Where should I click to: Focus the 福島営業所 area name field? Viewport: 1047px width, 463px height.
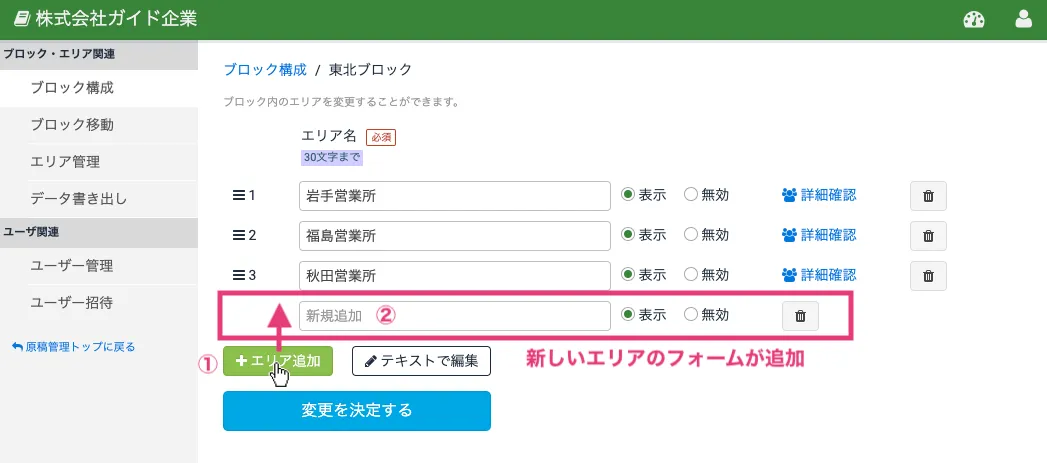click(x=455, y=236)
